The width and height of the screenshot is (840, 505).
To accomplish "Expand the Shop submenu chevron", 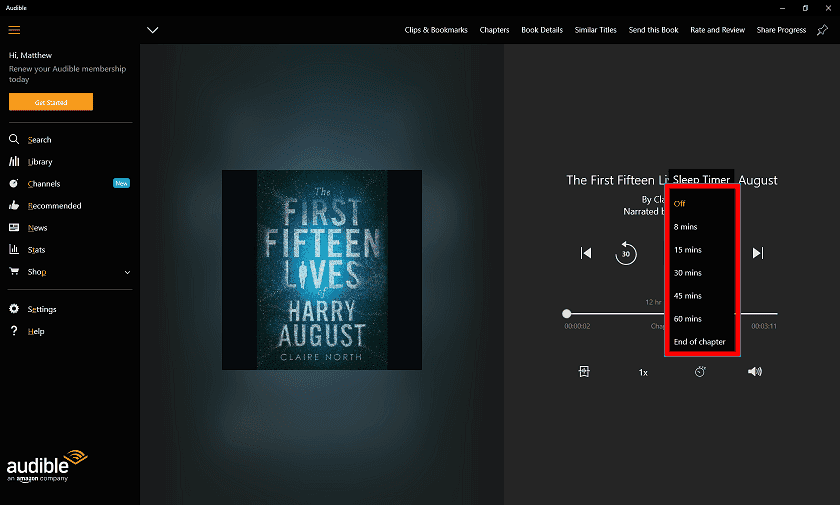I will click(x=128, y=272).
